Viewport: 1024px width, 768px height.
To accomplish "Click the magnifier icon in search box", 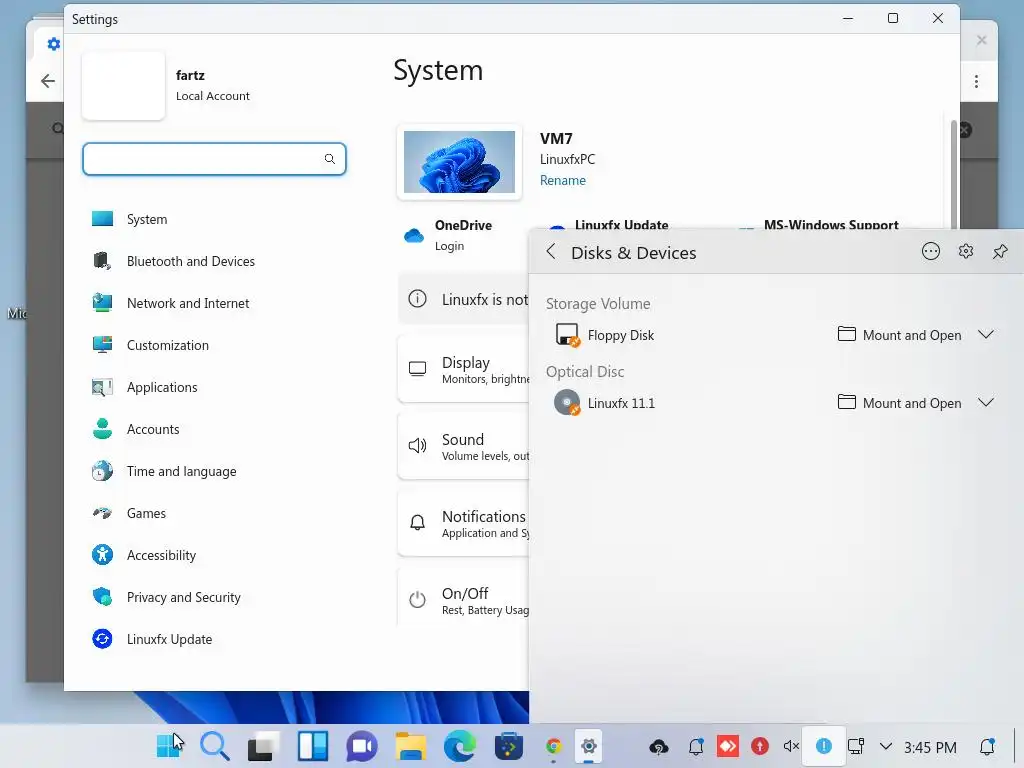I will click(330, 159).
